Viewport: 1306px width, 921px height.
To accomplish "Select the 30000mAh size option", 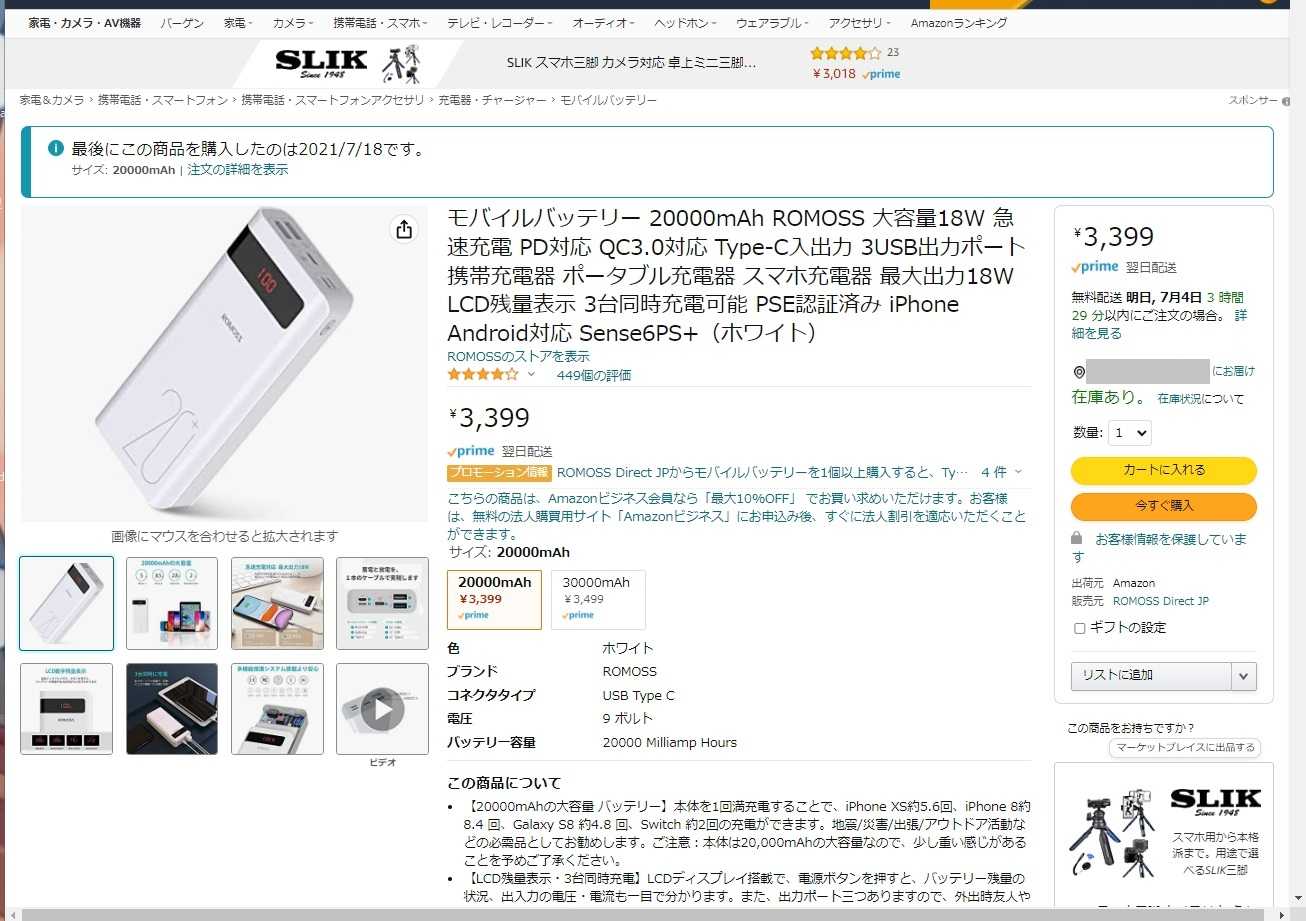I will (x=598, y=599).
